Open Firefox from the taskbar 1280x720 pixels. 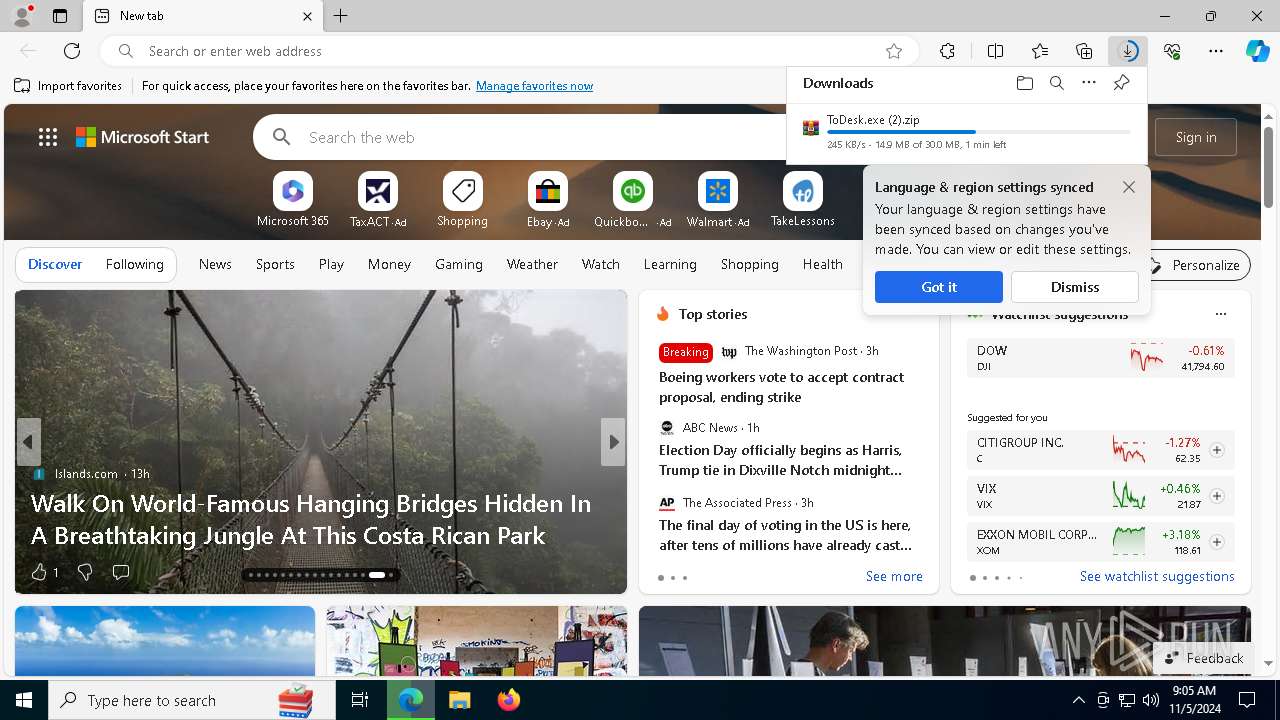click(509, 700)
